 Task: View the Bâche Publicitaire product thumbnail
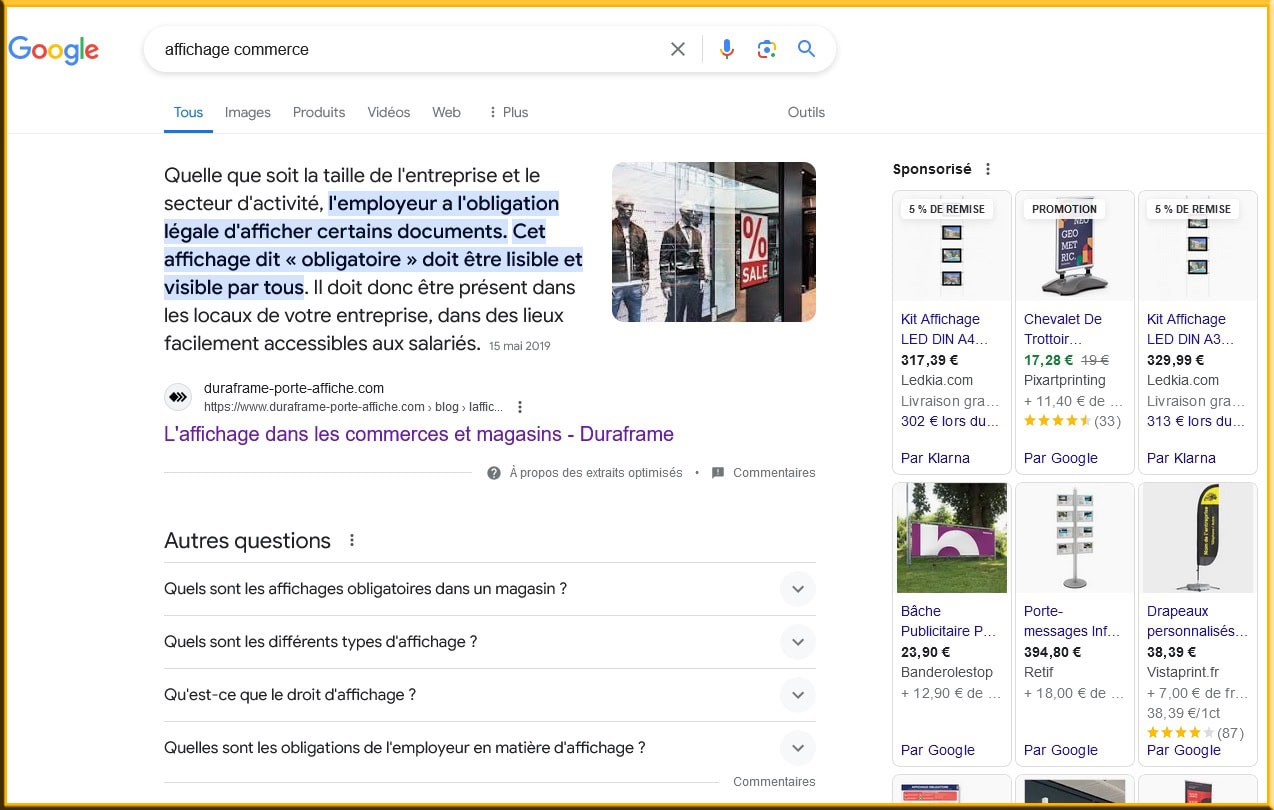pos(950,537)
